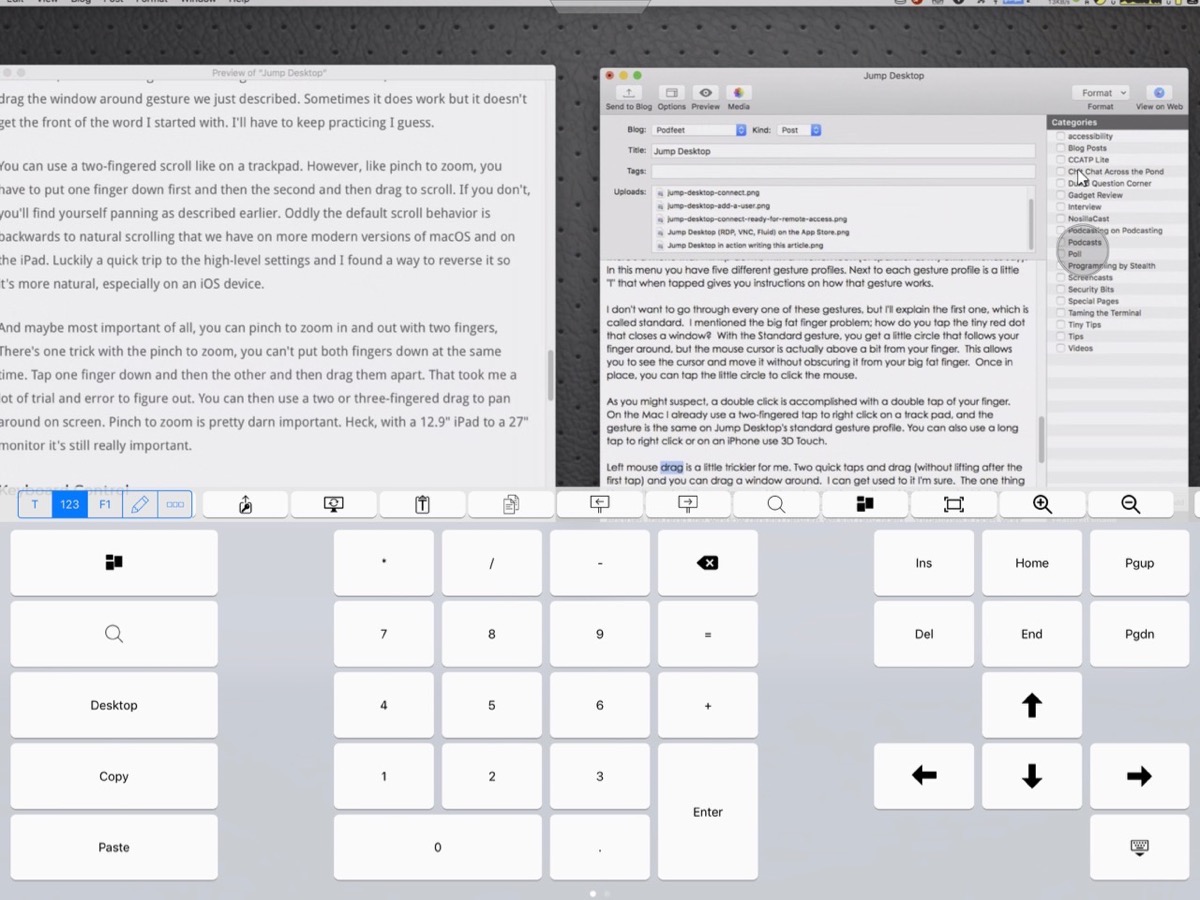The image size is (1200, 900).
Task: Tap the monitor display icon in shortcut toolbar
Action: coord(334,505)
